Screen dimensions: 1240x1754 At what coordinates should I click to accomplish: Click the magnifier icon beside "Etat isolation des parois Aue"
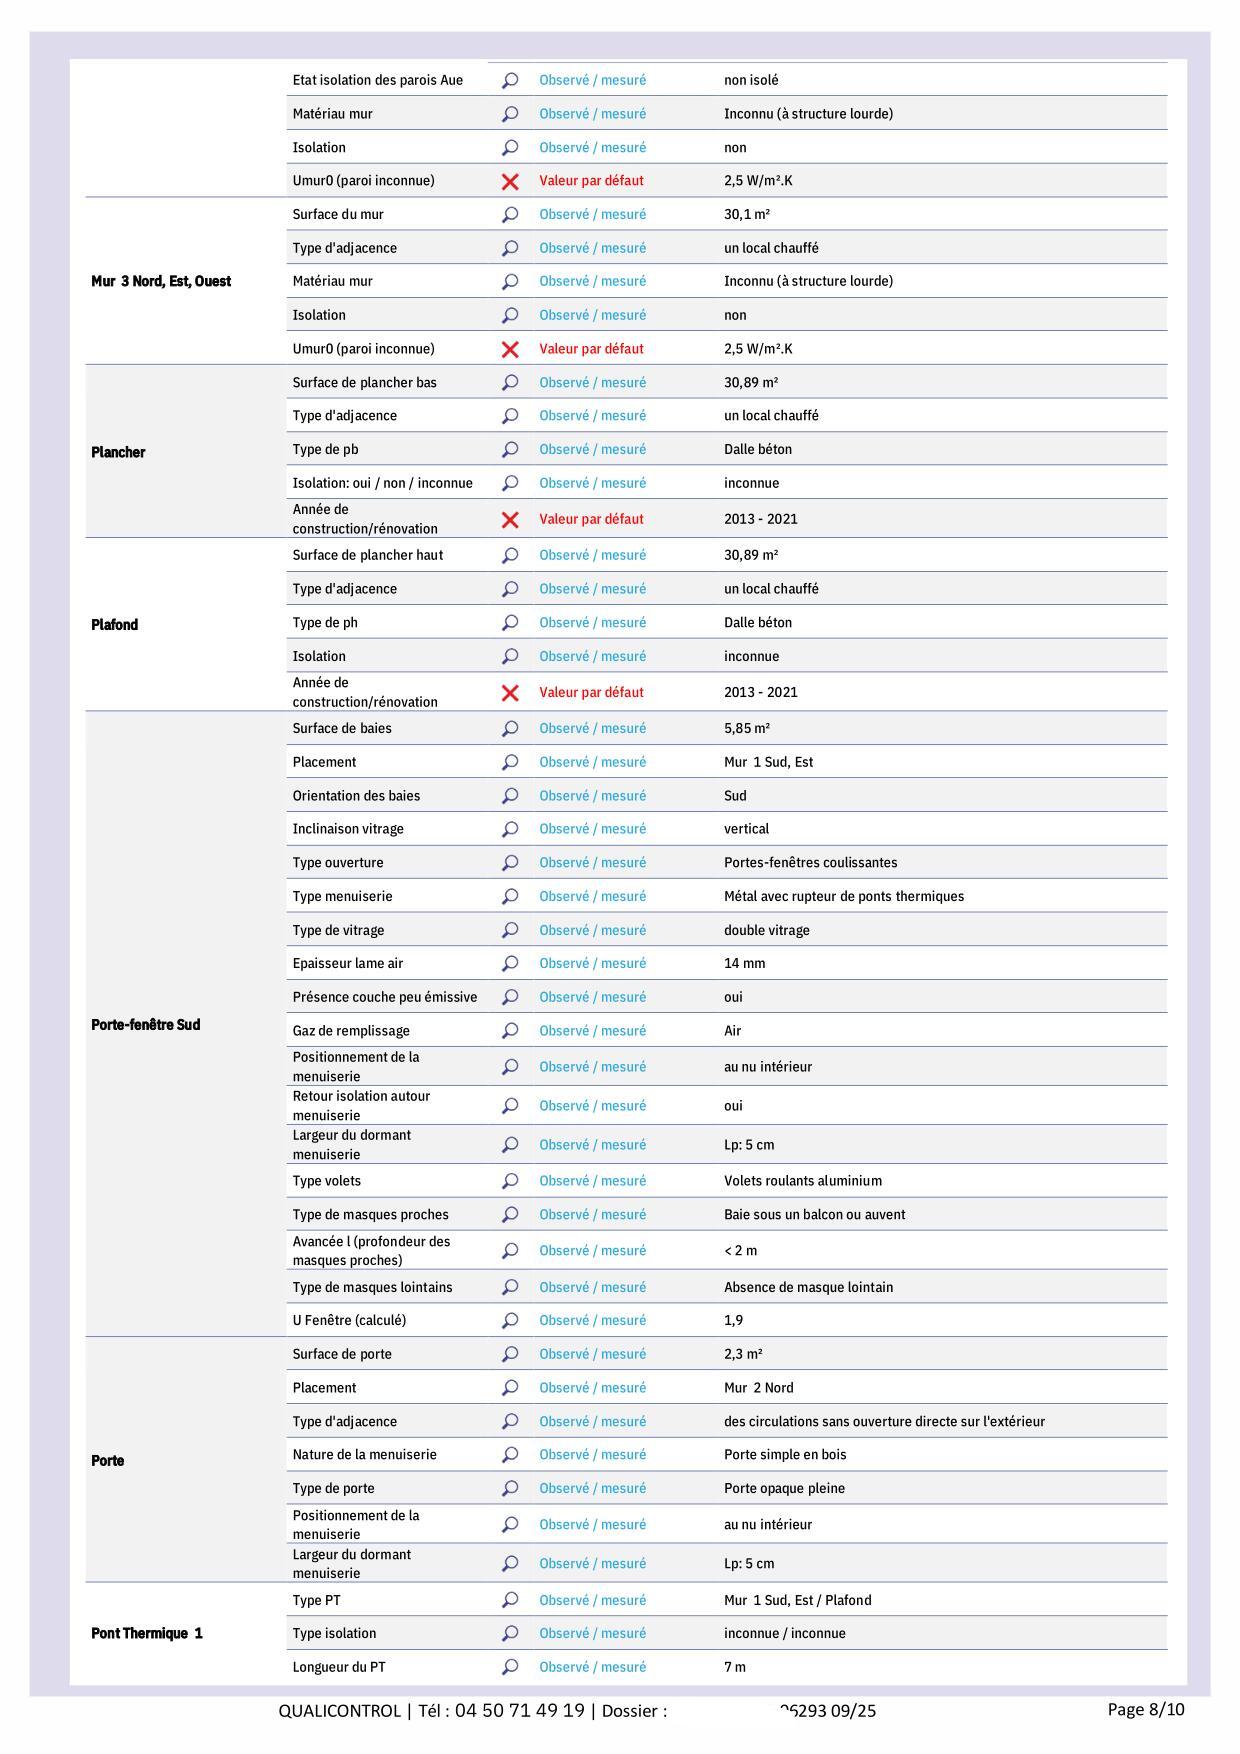(510, 80)
